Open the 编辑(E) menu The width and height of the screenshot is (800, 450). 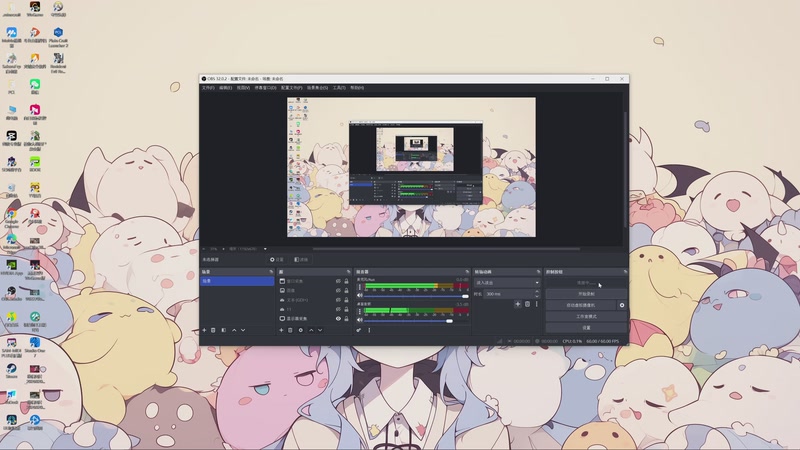point(226,88)
